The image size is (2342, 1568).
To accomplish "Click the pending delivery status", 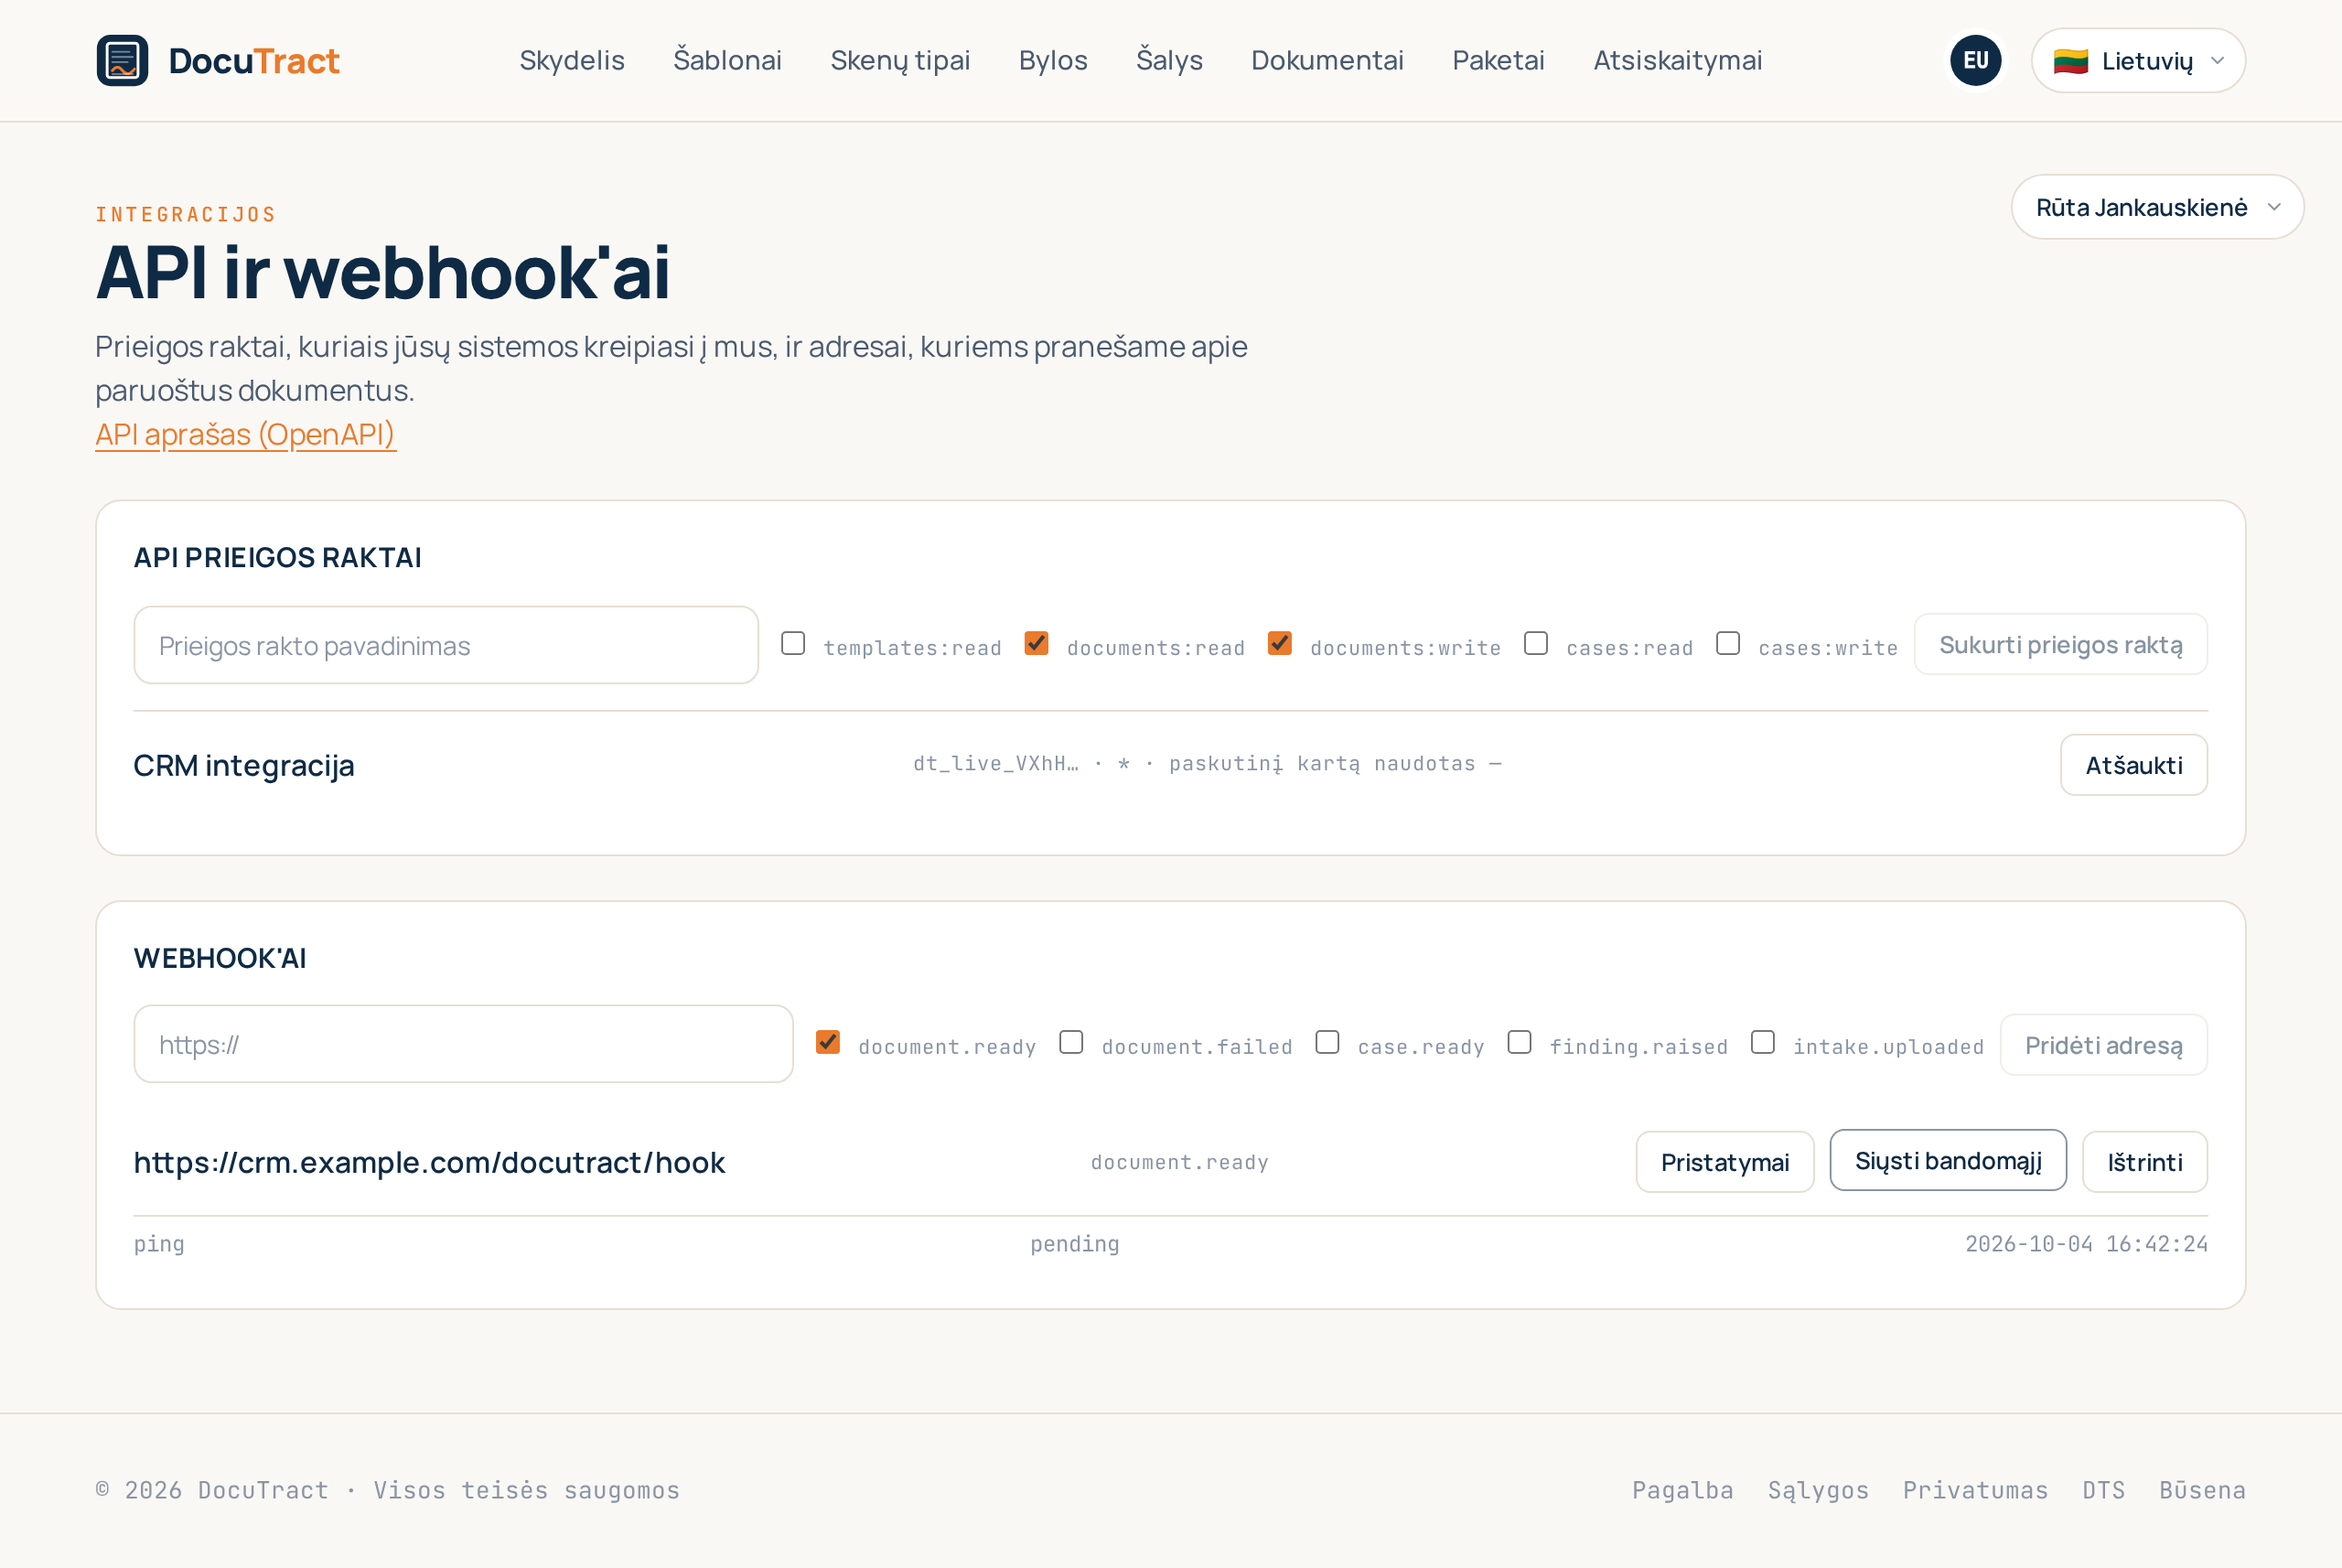I will tap(1075, 1244).
